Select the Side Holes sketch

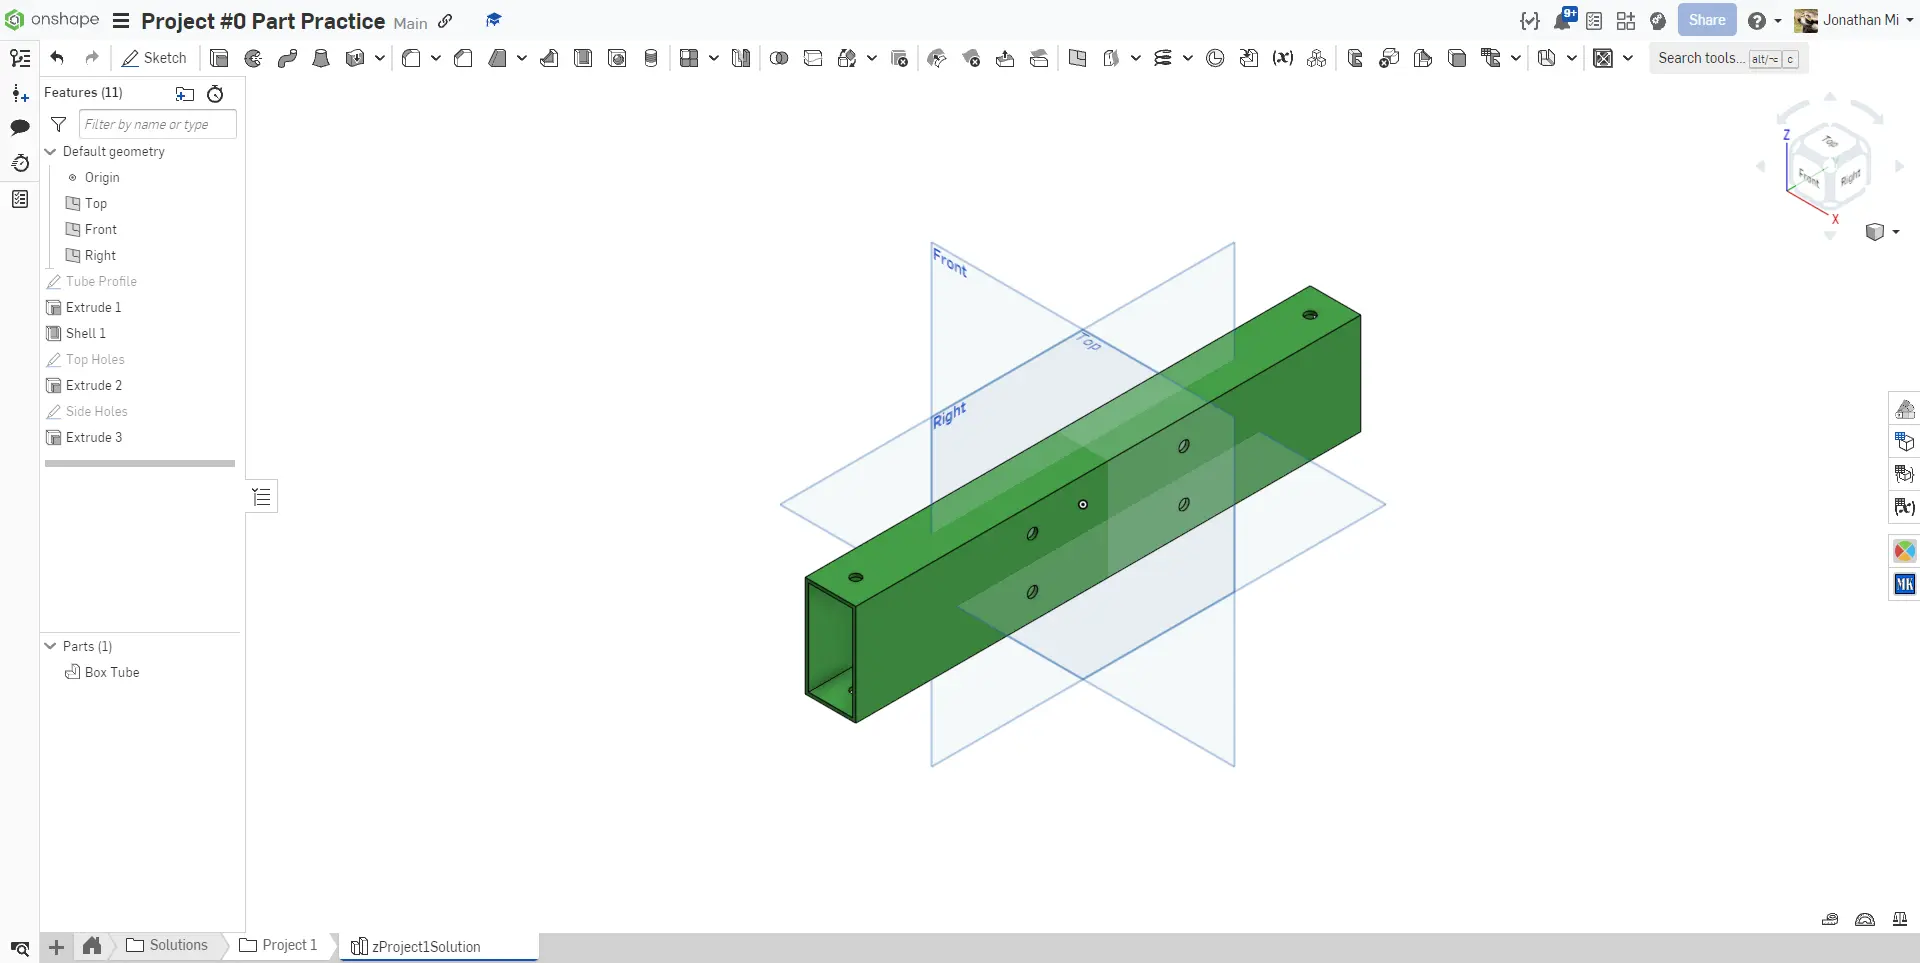(x=96, y=411)
